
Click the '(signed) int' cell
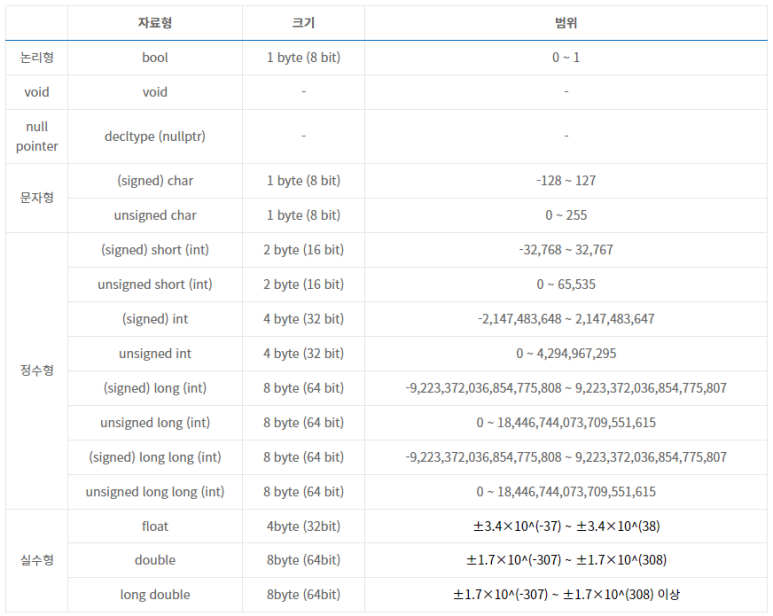coord(155,319)
